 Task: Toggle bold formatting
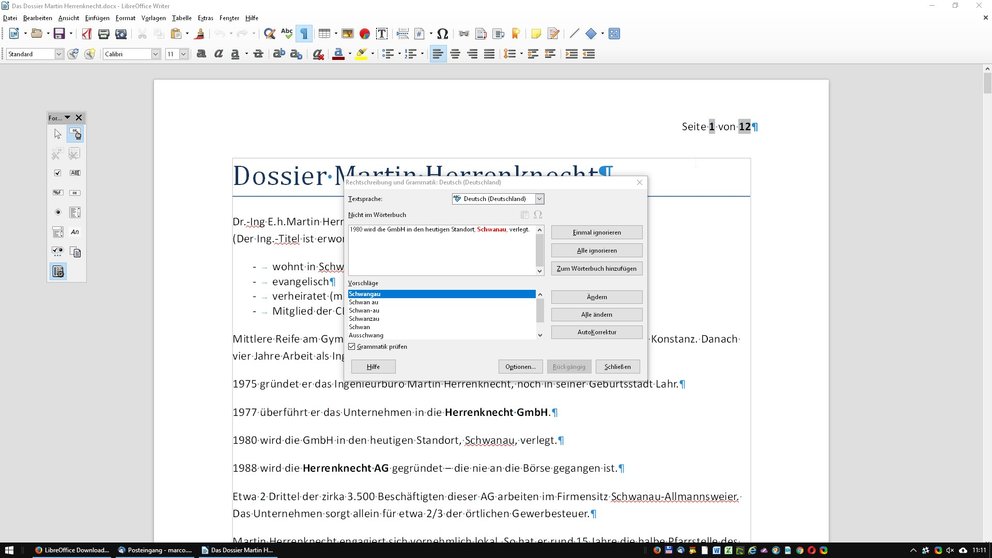click(x=201, y=54)
